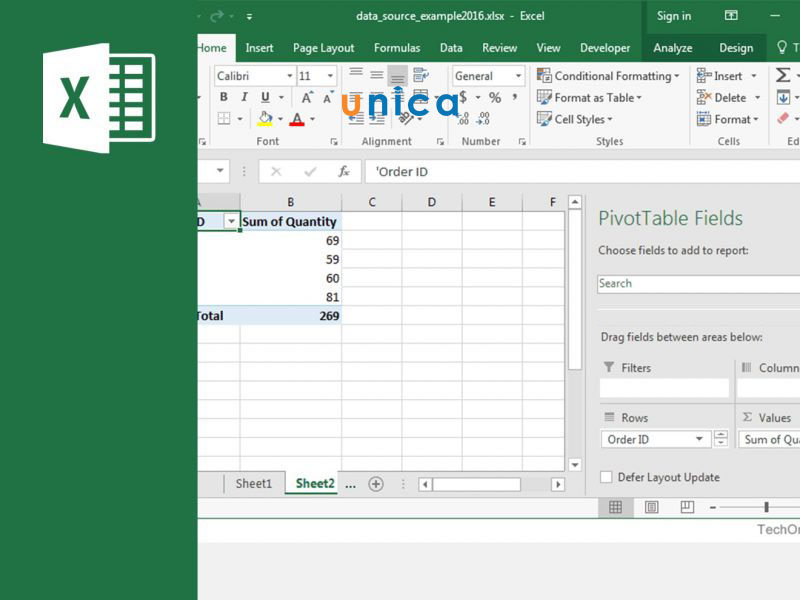Click the AutoSum sigma icon

783,76
